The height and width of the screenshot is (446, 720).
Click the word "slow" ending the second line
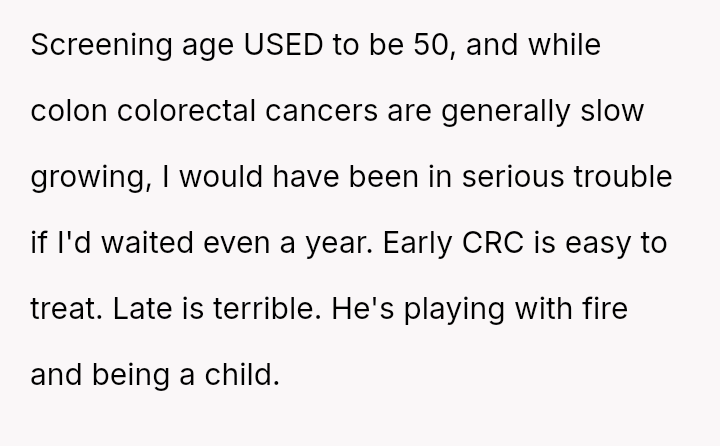click(x=613, y=112)
